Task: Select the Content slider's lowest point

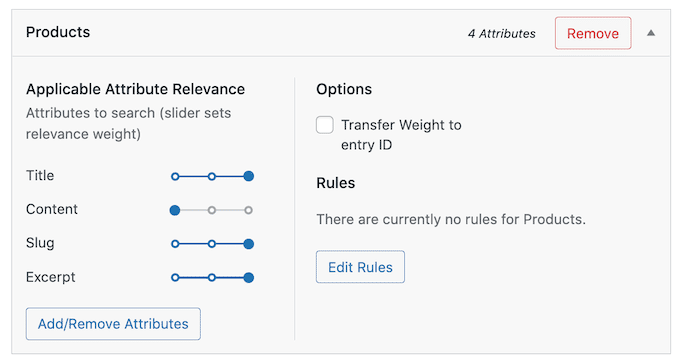Action: pos(175,210)
